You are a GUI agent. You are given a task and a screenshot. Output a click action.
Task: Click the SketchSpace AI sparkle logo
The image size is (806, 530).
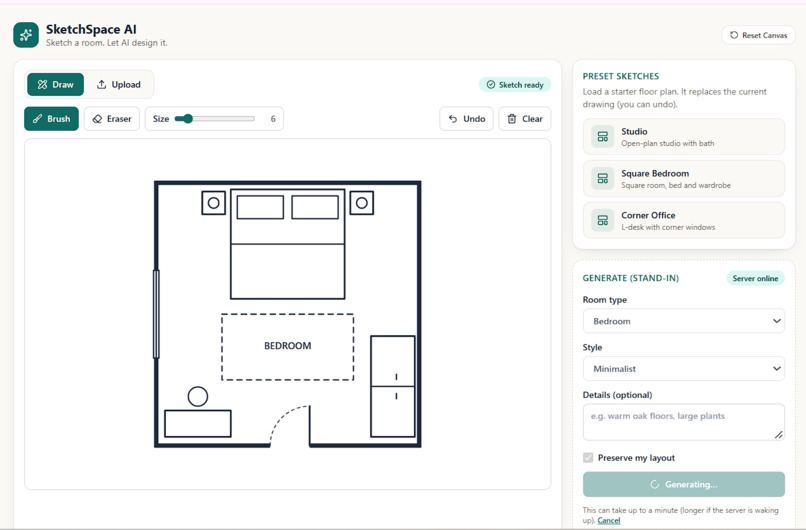pos(26,35)
